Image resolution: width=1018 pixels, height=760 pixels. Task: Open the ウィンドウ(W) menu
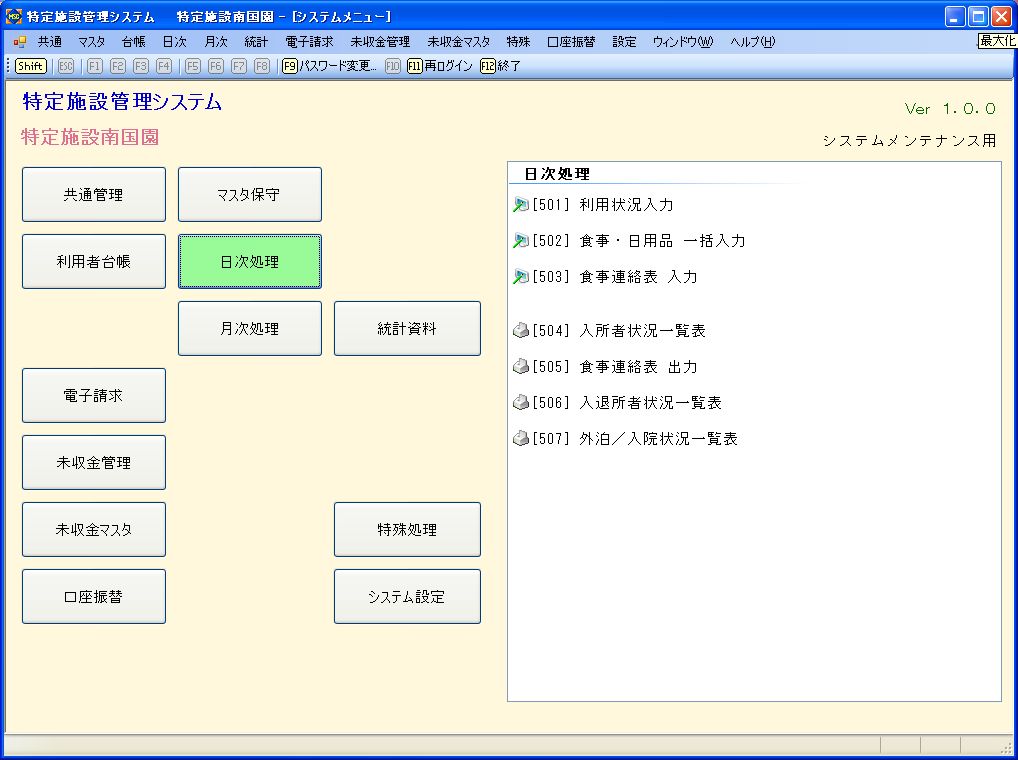(x=683, y=42)
